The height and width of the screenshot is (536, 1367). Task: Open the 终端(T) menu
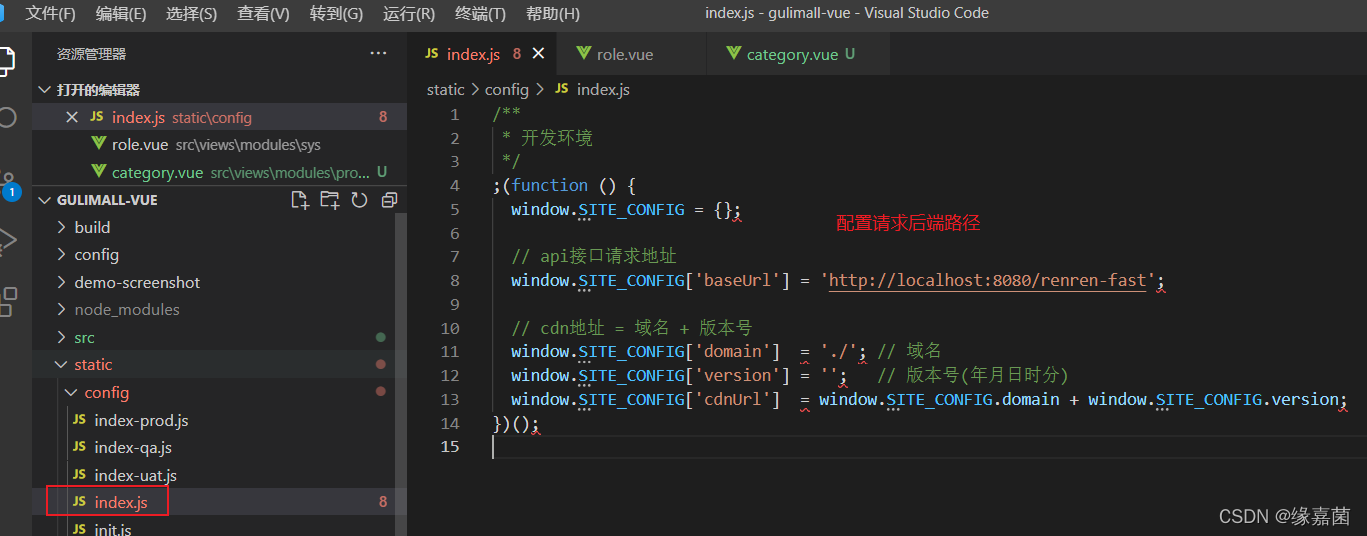click(x=480, y=14)
